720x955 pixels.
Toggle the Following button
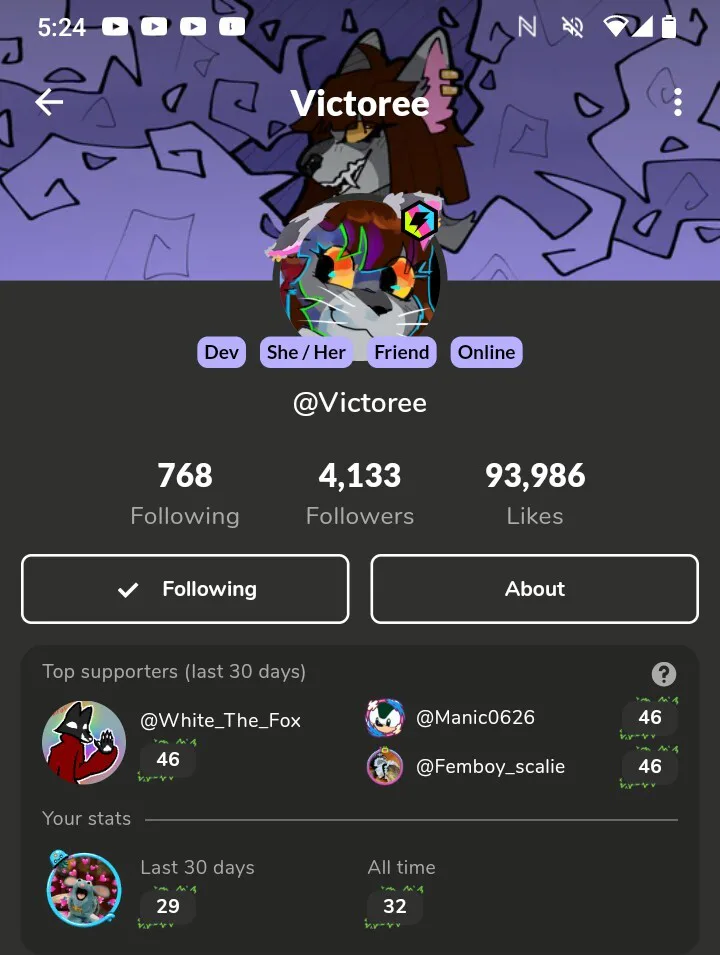(x=185, y=589)
